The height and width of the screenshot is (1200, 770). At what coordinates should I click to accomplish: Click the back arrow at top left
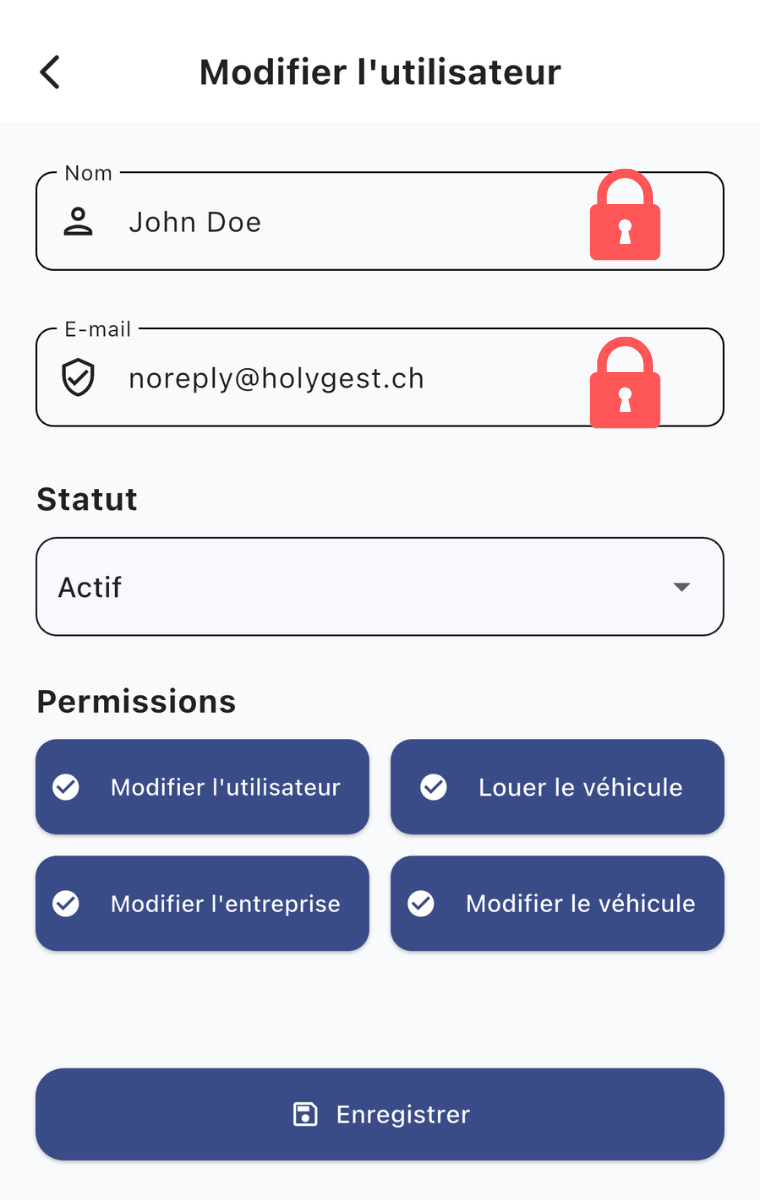point(49,71)
